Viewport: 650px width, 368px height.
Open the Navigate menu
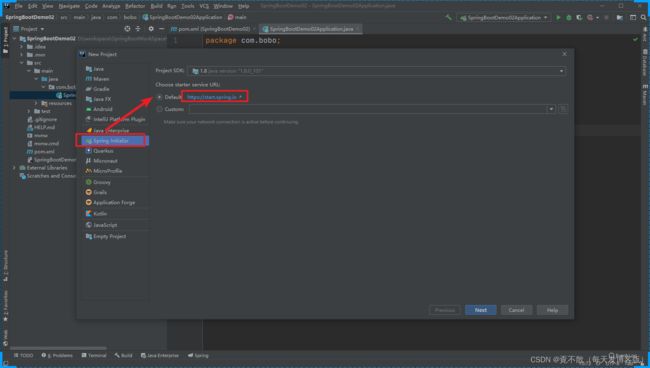69,6
